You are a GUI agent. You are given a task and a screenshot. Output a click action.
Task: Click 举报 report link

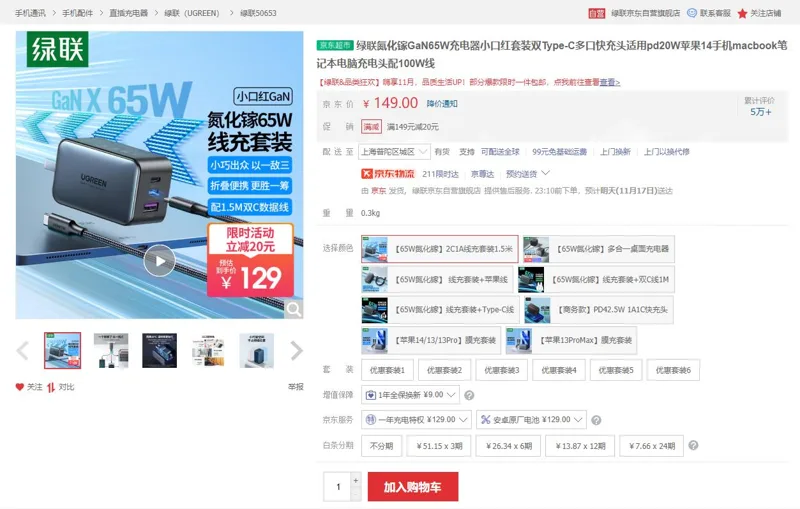pyautogui.click(x=295, y=387)
